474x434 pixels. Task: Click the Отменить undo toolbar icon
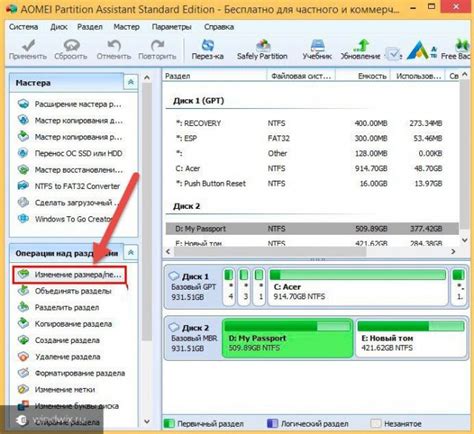coord(114,49)
